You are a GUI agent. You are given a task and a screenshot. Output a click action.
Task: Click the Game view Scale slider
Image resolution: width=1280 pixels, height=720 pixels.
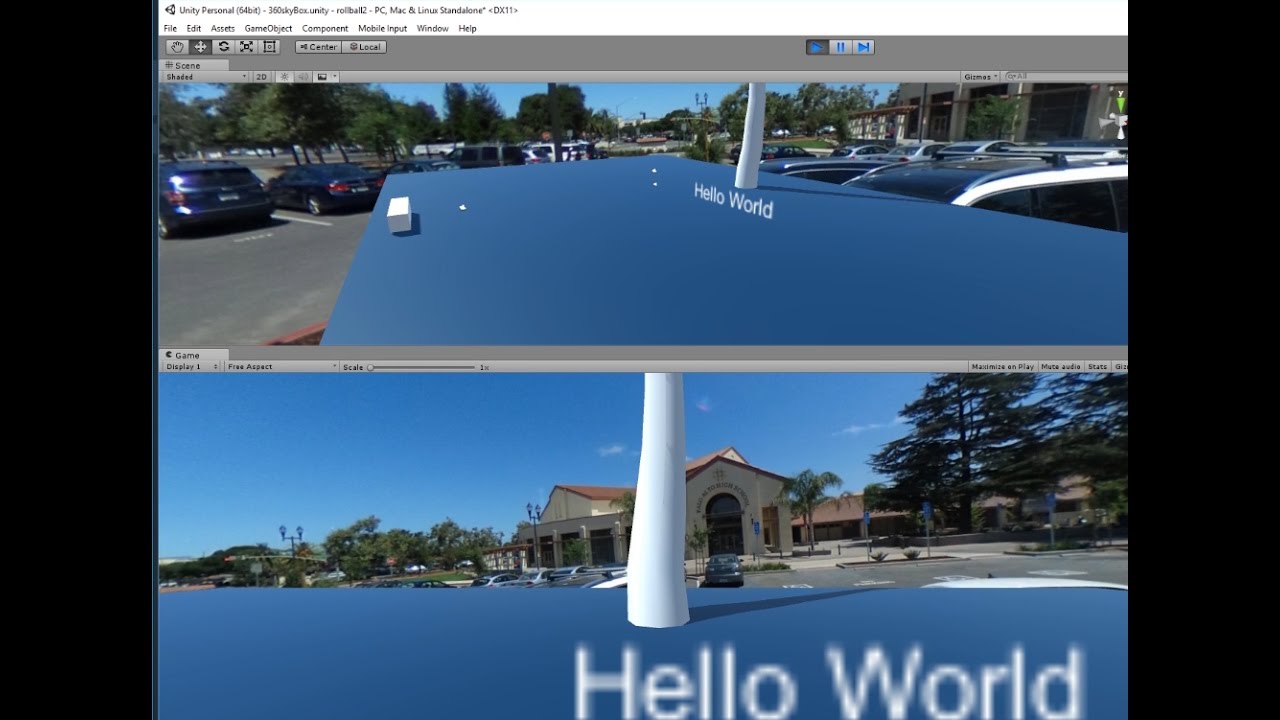[x=422, y=367]
